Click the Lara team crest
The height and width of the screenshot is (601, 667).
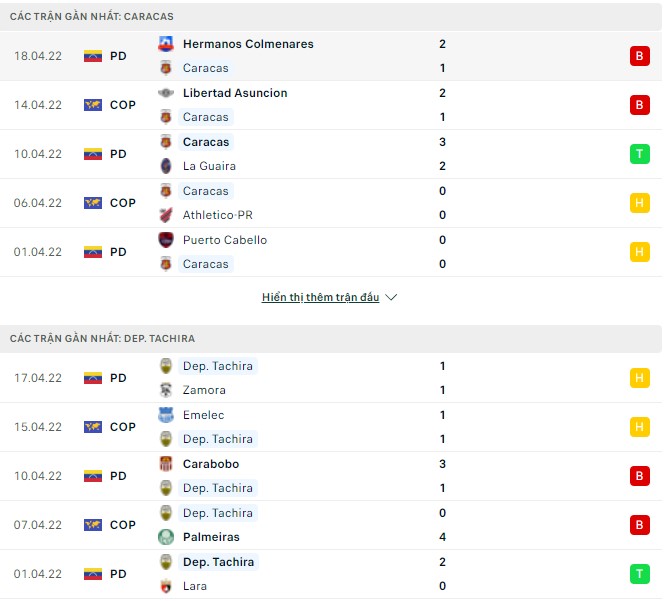click(x=166, y=586)
